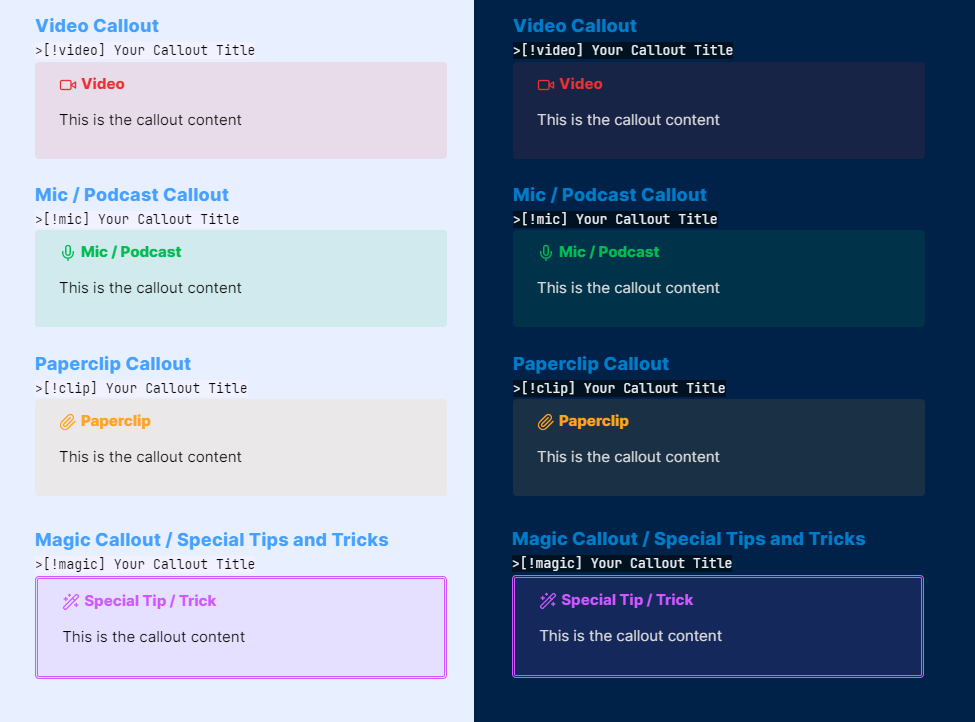975x722 pixels.
Task: Click dark theme 'Special Tip / Trick' callout title
Action: 627,599
